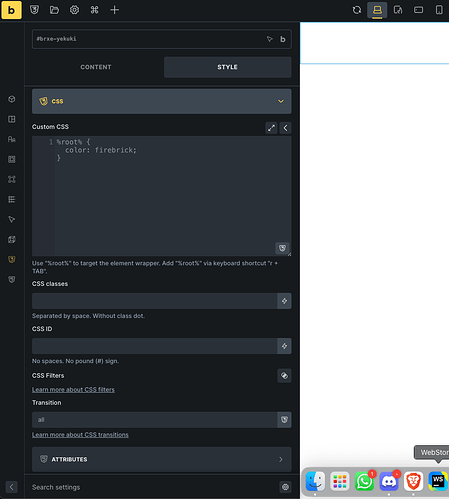Open Learn more about CSS filters link
Viewport: 449px width, 499px height.
click(73, 390)
